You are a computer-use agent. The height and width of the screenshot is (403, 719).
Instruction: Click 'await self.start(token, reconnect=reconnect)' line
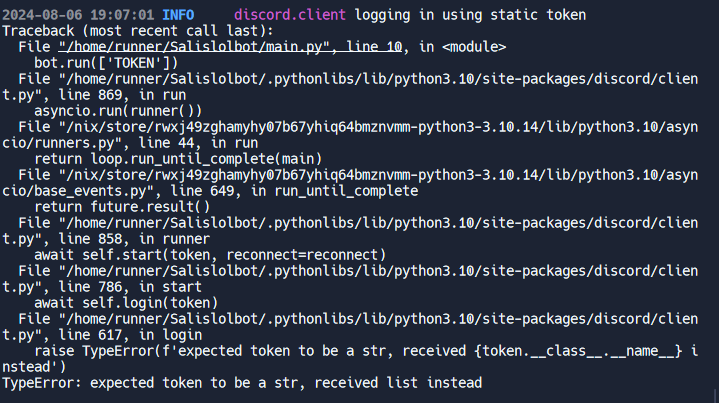pos(210,255)
